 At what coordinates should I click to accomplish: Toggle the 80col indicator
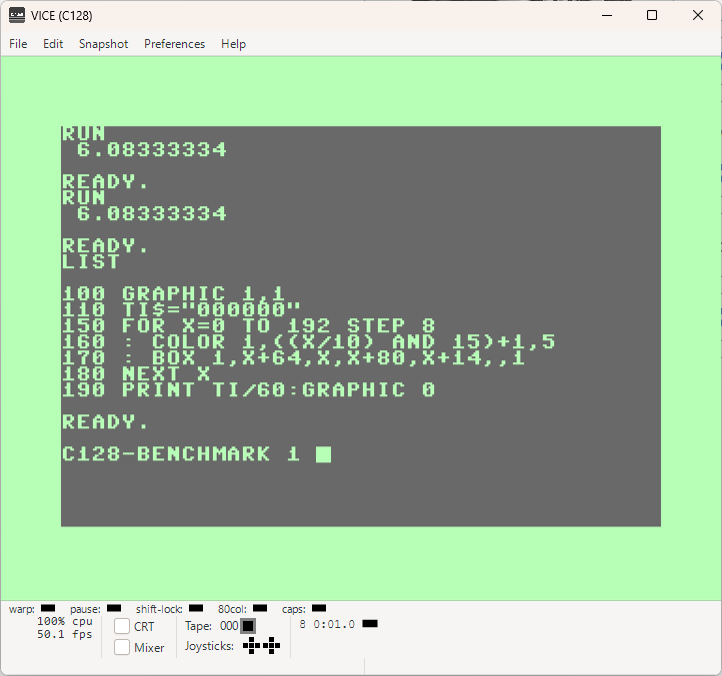point(260,608)
